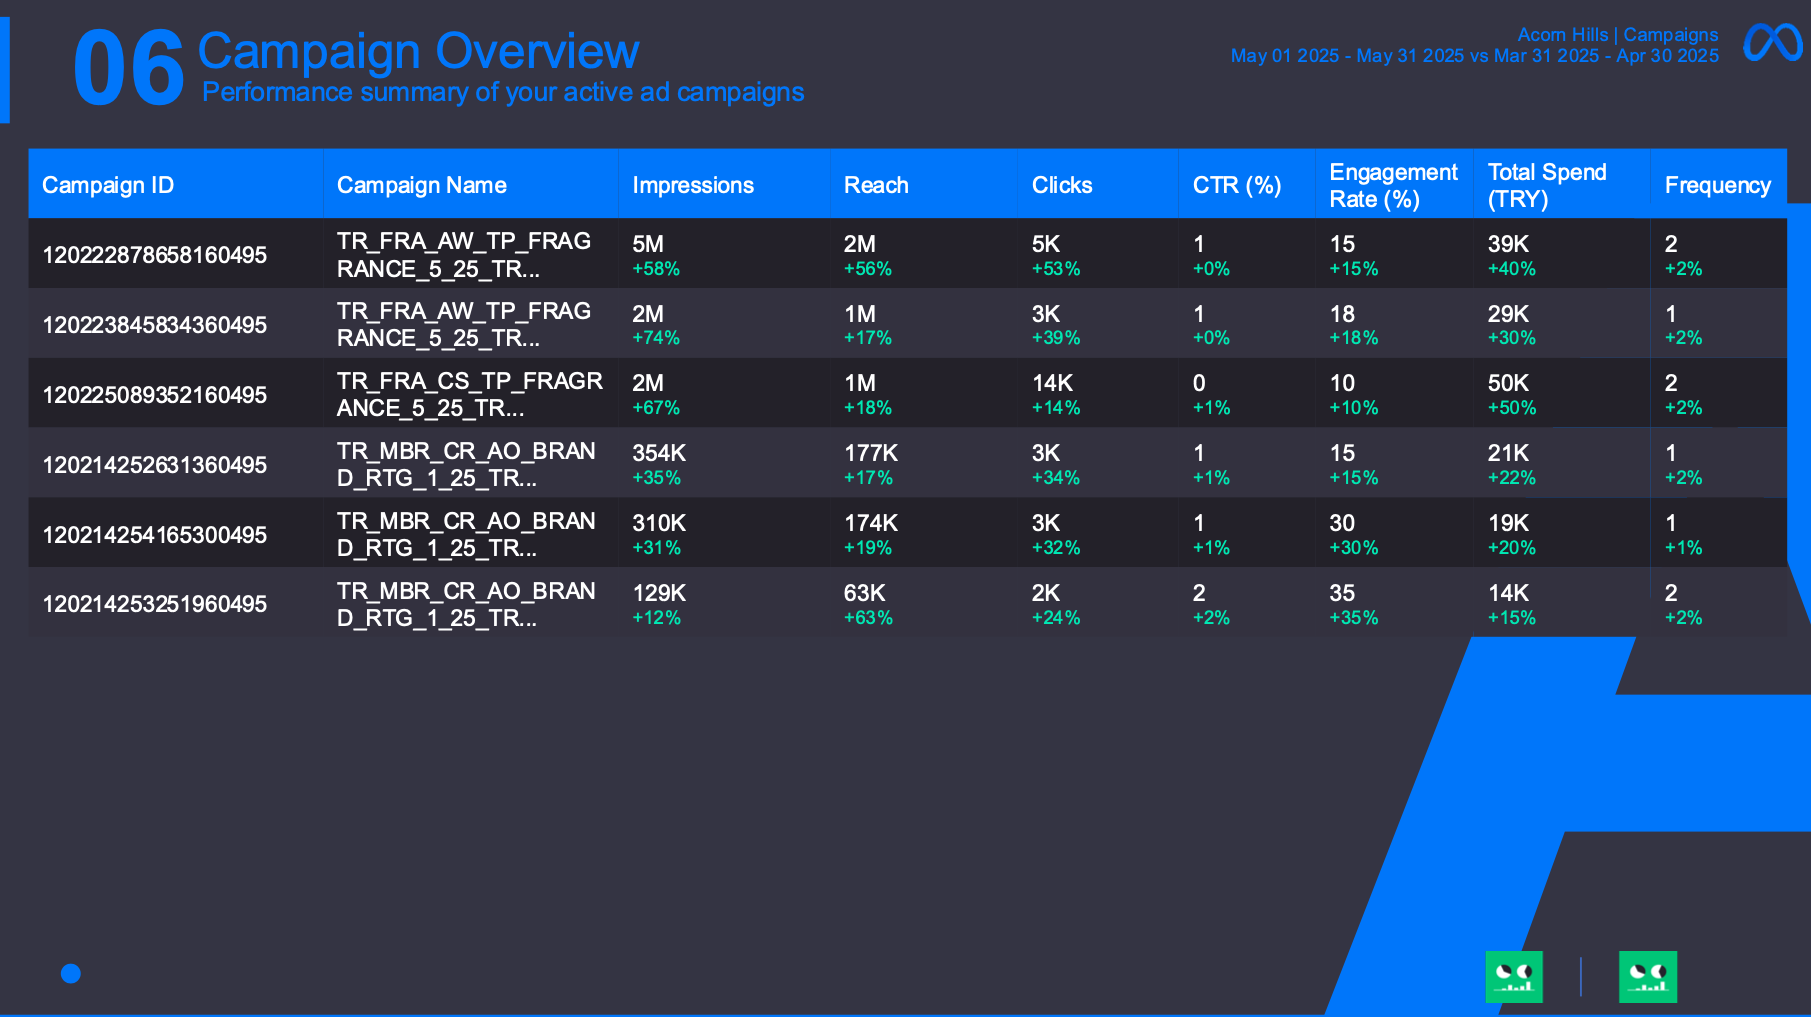Screen dimensions: 1811x1017
Task: Click the +39% clicks change
Action: 1056,338
